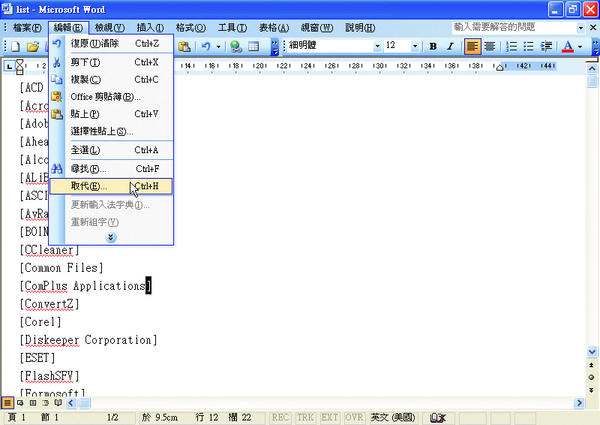
Task: Click the spelling status book icon
Action: coord(438,418)
